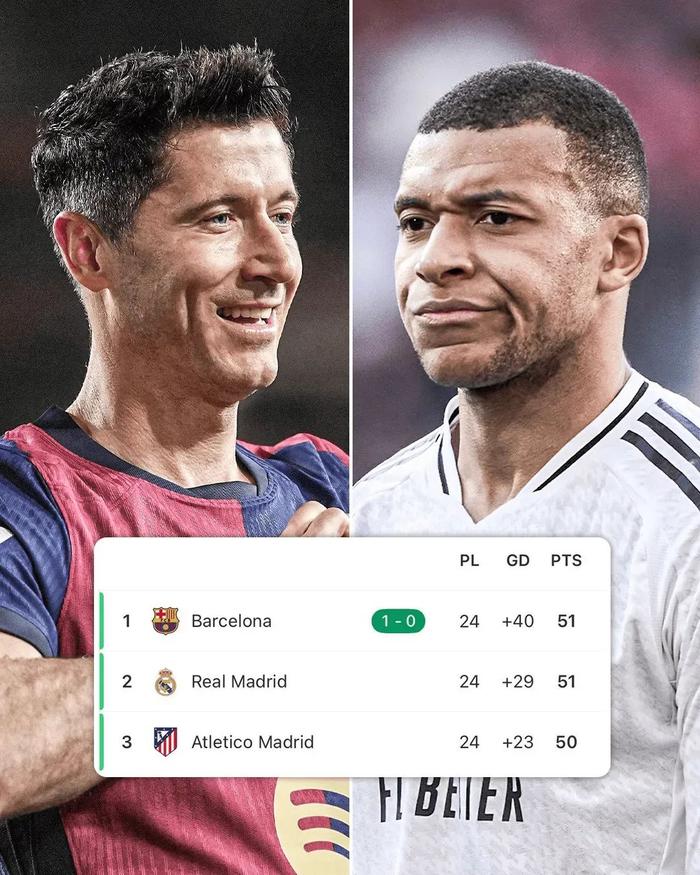
Task: Click Barcelona's +40 goal difference
Action: pos(518,621)
